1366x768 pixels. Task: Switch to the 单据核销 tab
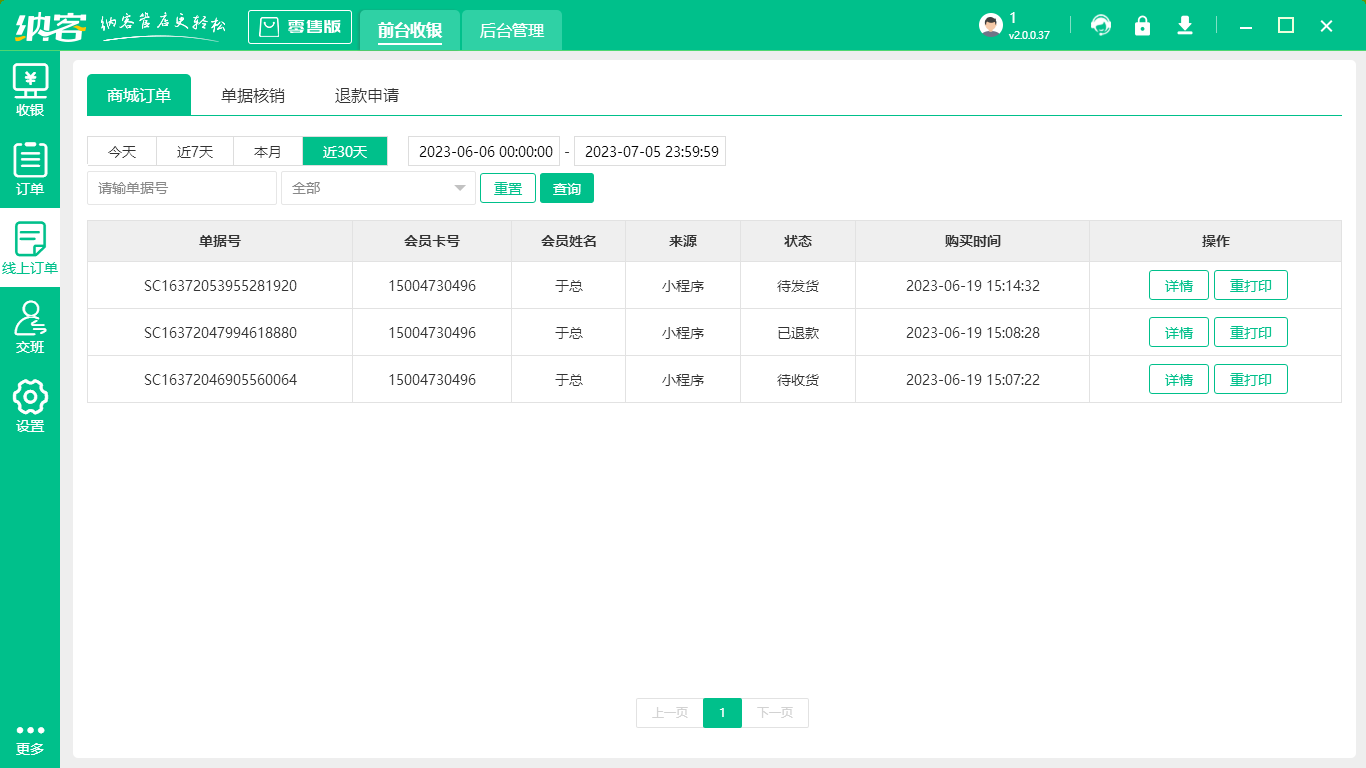(254, 94)
